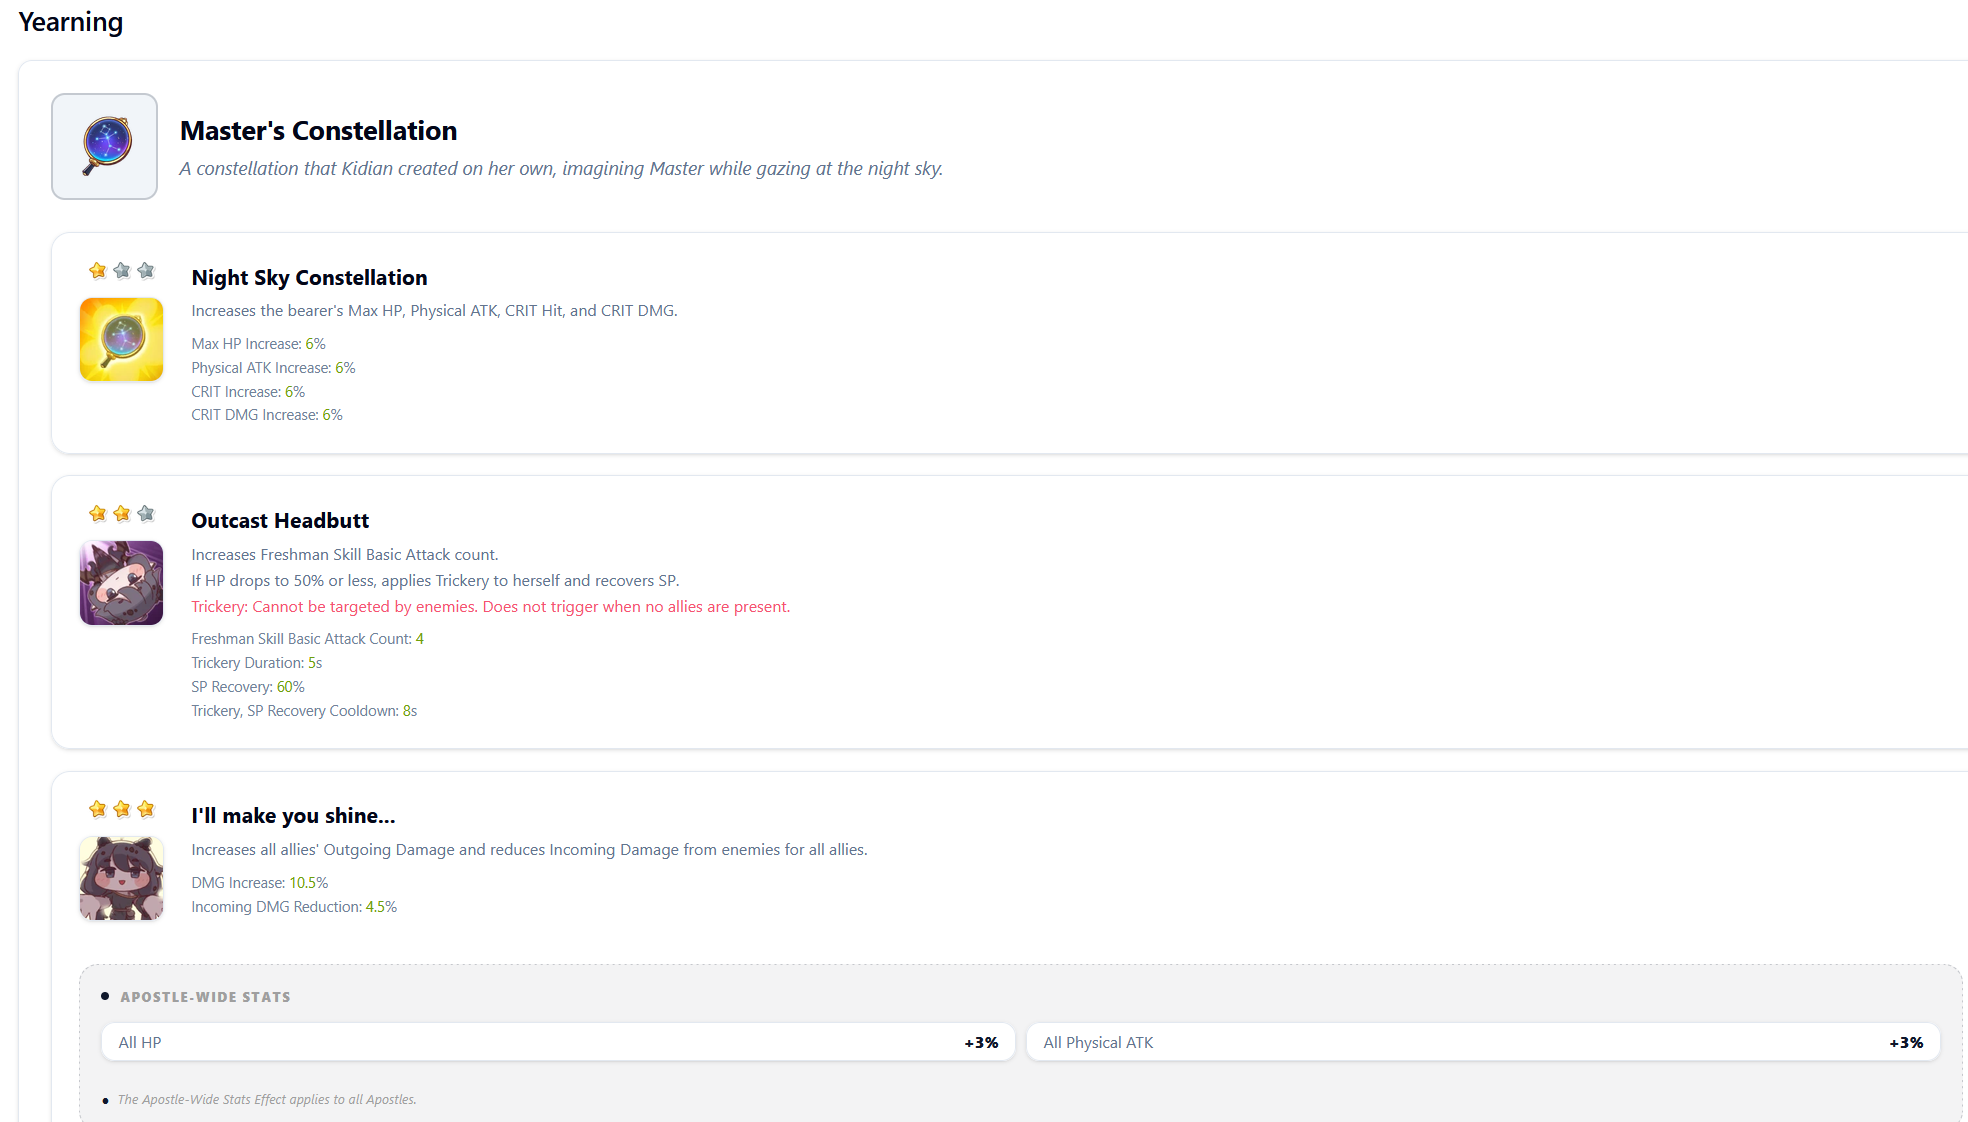Click the "Apostle-Wide Stats Effect applies" footnote
The image size is (1968, 1122).
(x=267, y=1100)
